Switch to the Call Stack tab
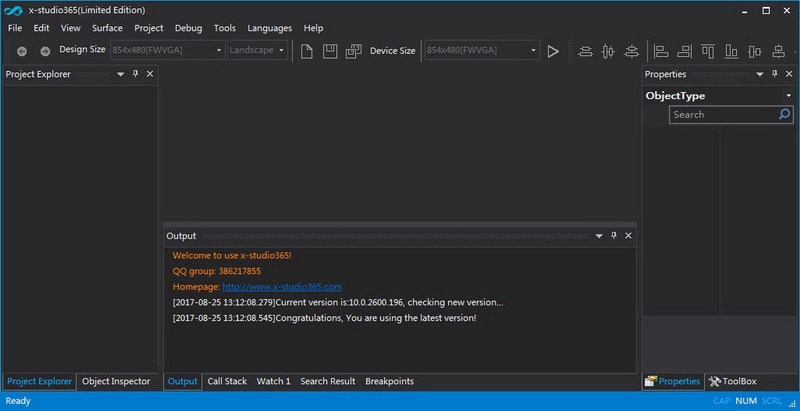Viewport: 800px width, 411px height. 227,381
